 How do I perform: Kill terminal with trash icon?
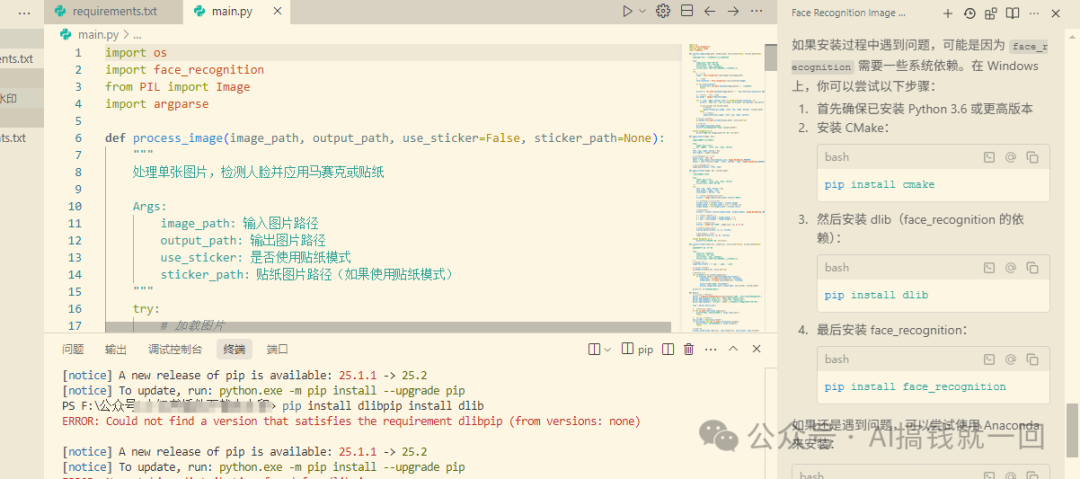pyautogui.click(x=688, y=349)
